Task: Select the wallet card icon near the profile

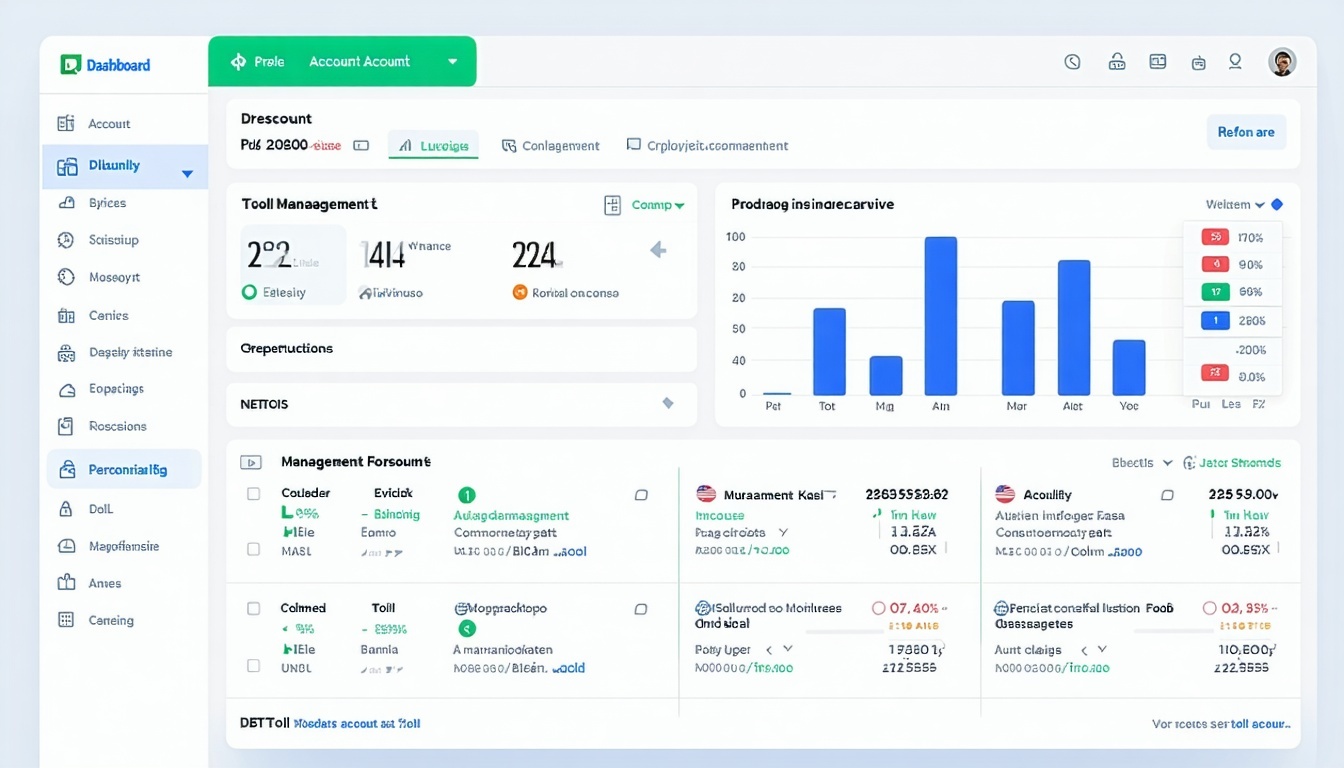Action: [x=1157, y=61]
